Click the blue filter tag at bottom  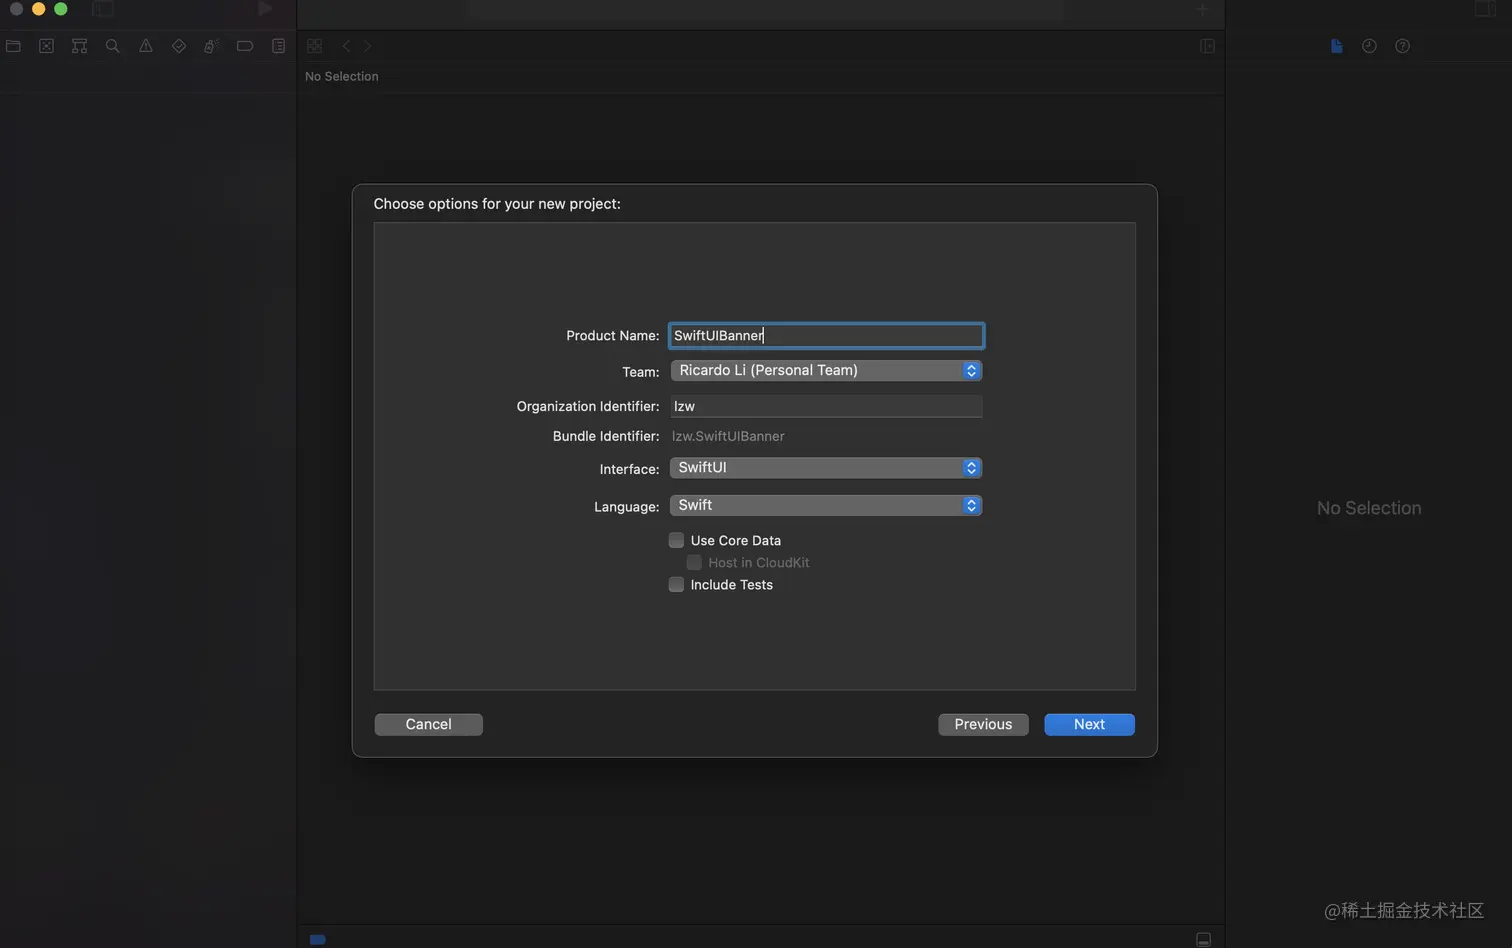click(x=318, y=939)
